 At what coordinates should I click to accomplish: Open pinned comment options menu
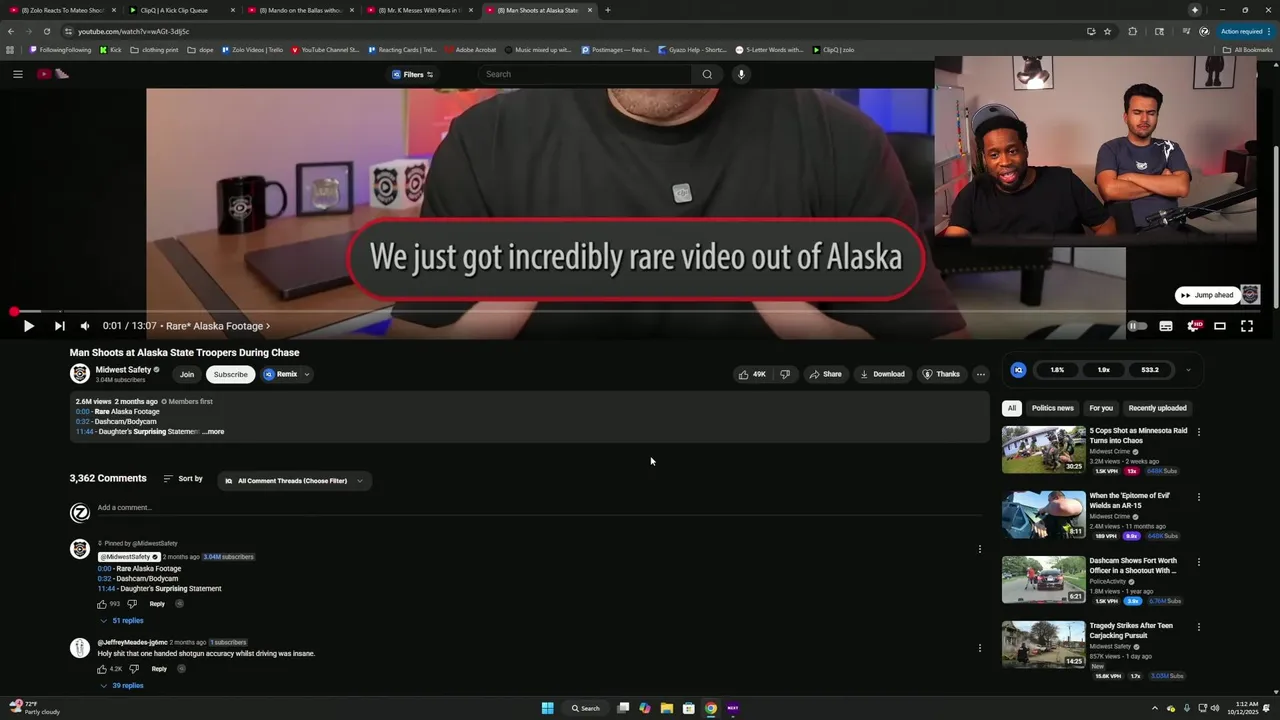980,549
